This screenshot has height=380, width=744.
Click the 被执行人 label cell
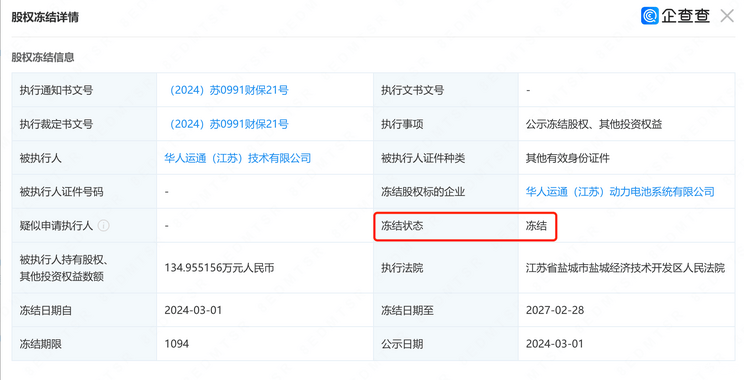coord(84,158)
